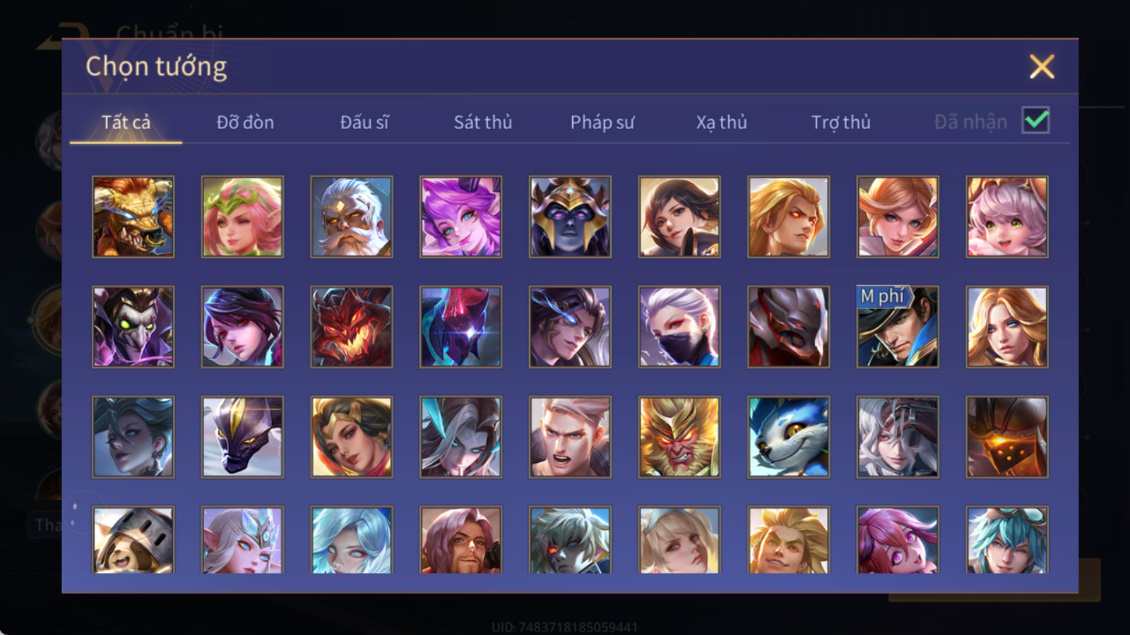The image size is (1130, 635).
Task: Pick the blue wolf hero portrait
Action: (788, 437)
